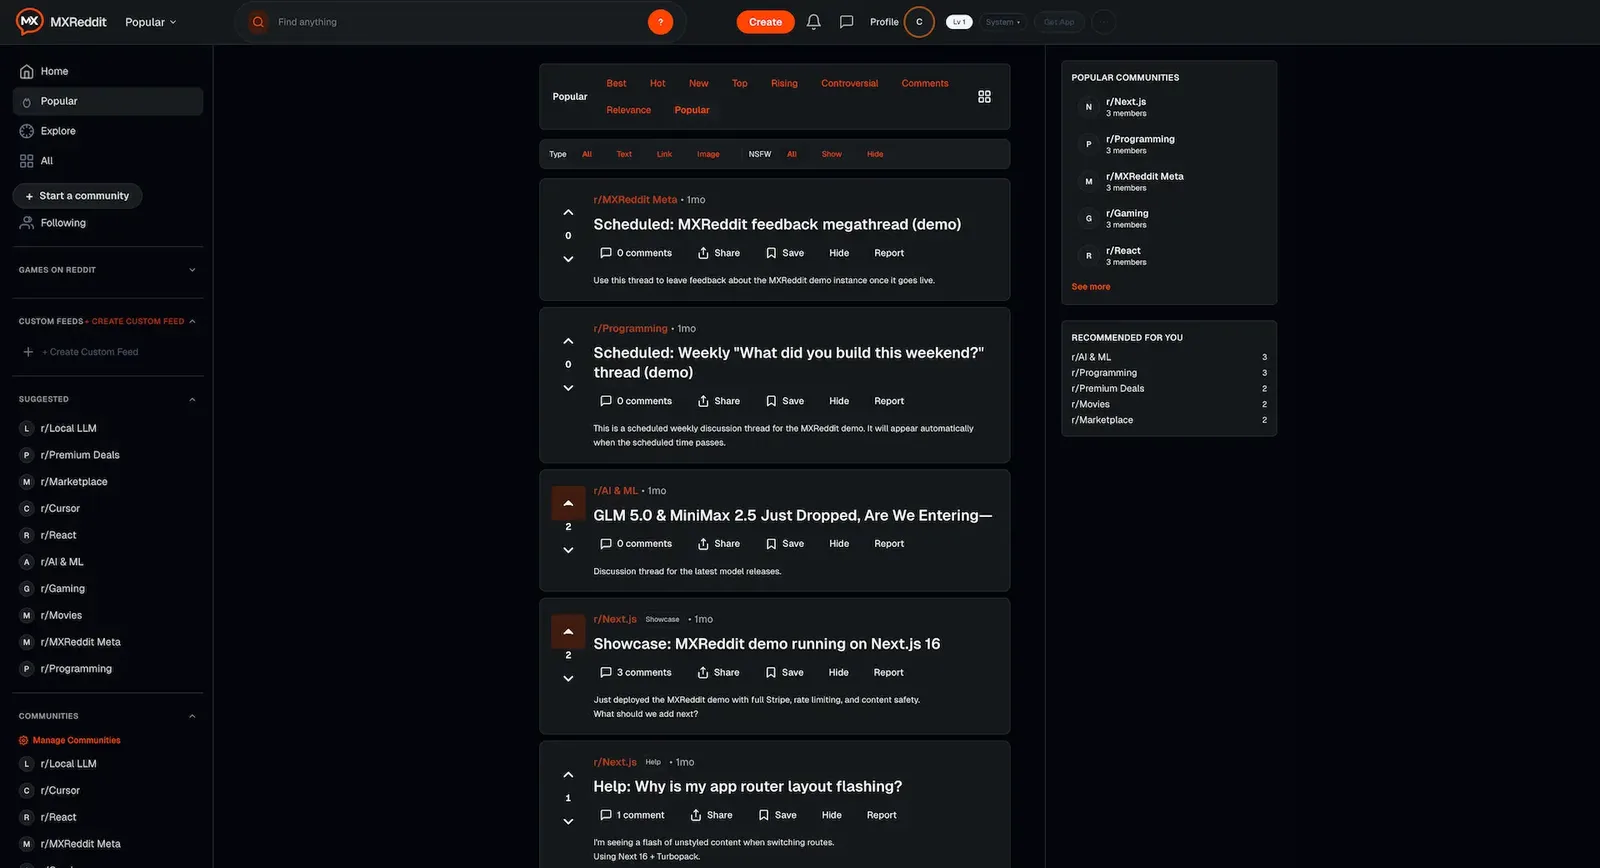Click the orange help question-mark button

coord(660,22)
